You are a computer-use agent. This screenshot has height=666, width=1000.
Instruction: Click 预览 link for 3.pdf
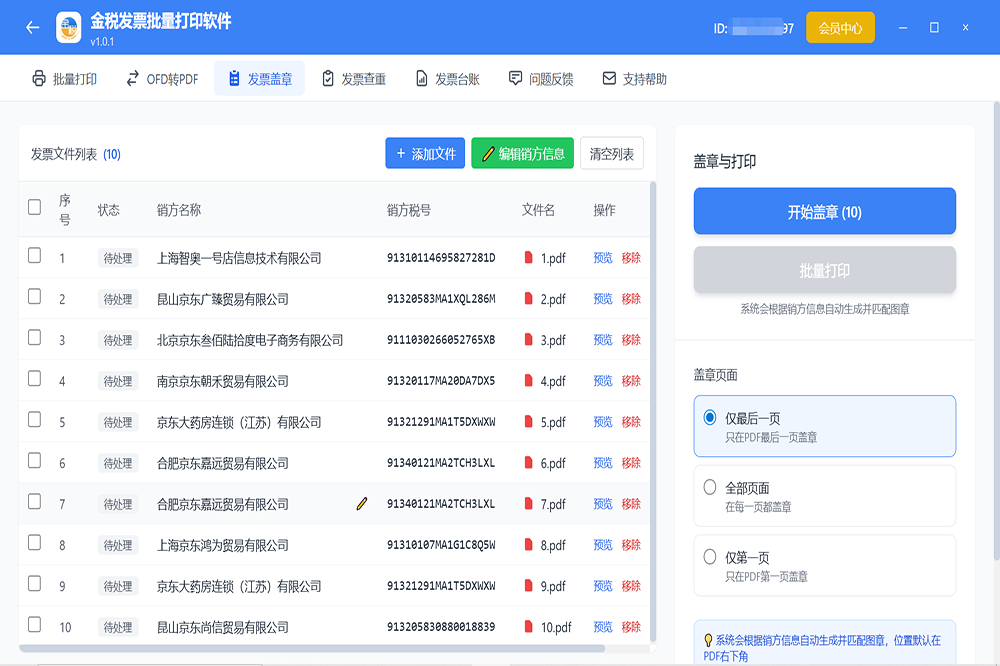point(603,340)
